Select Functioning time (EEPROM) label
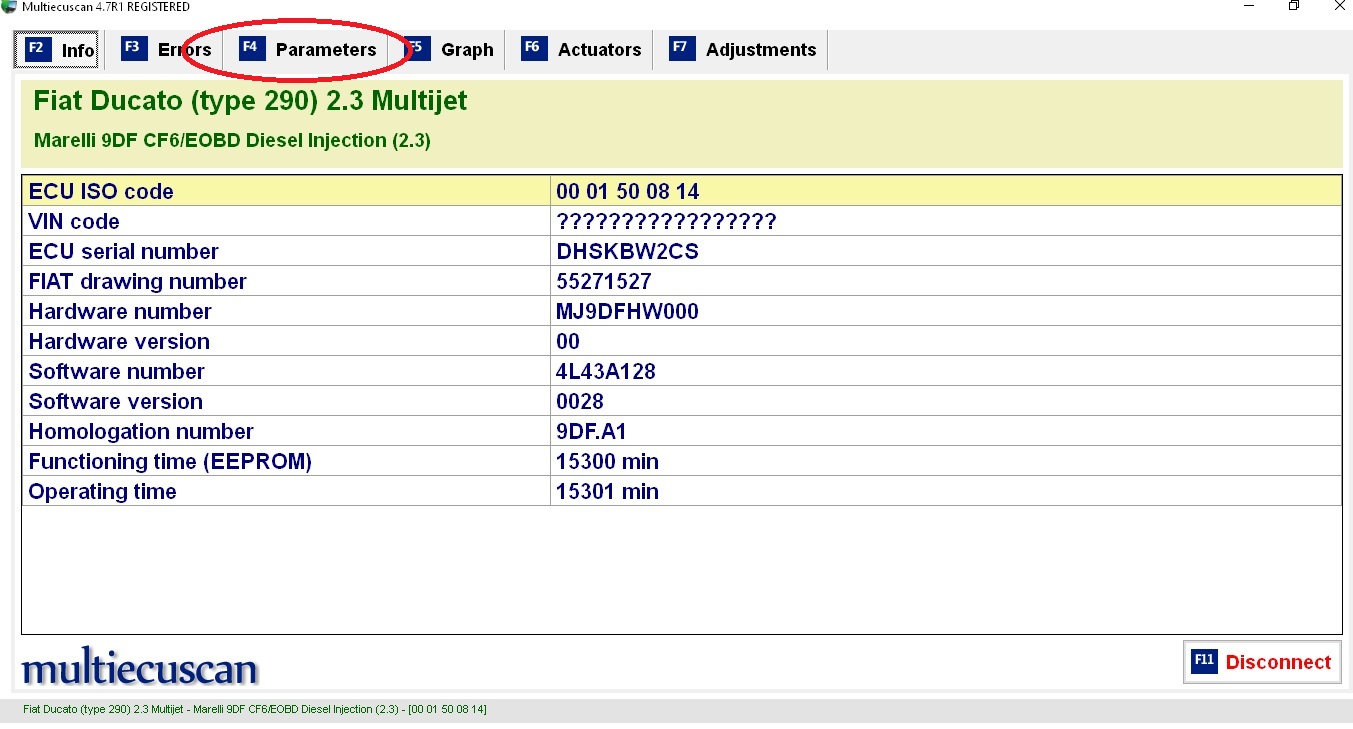This screenshot has width=1353, height=729. click(x=170, y=461)
